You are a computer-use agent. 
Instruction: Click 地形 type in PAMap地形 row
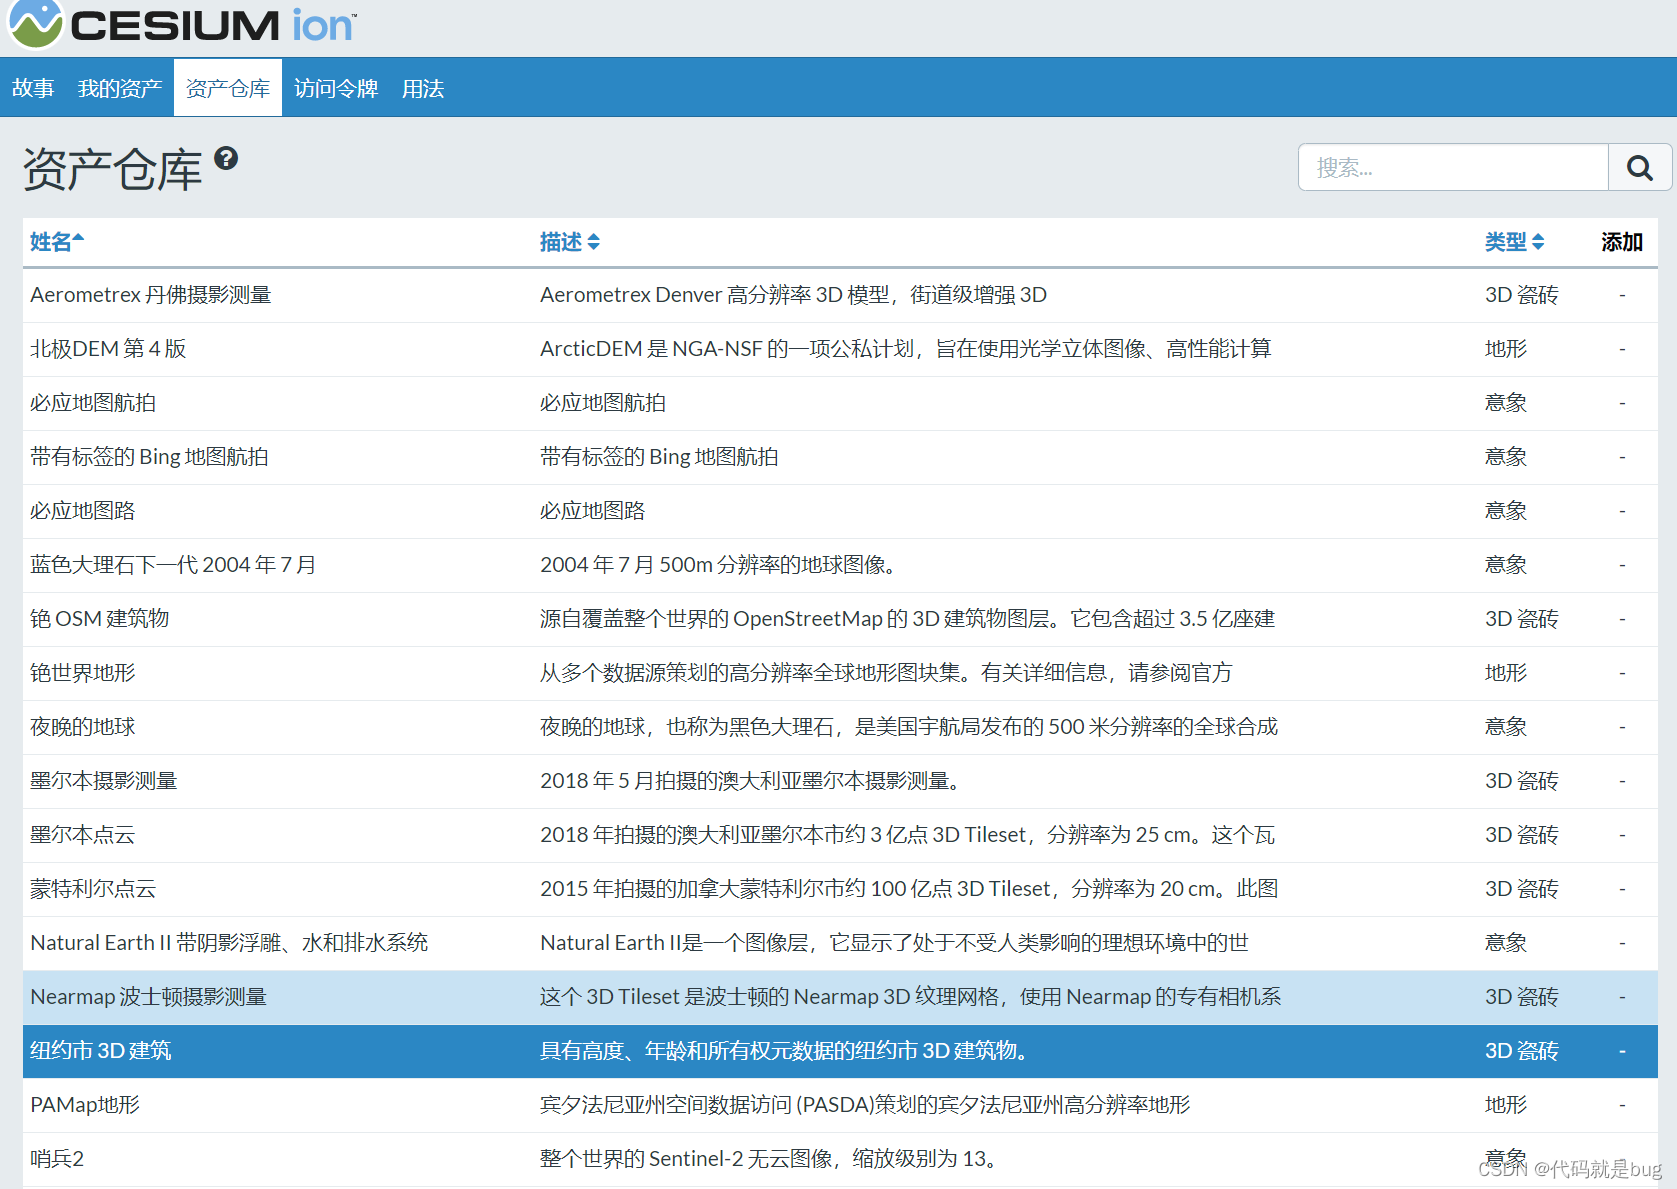[1506, 1105]
